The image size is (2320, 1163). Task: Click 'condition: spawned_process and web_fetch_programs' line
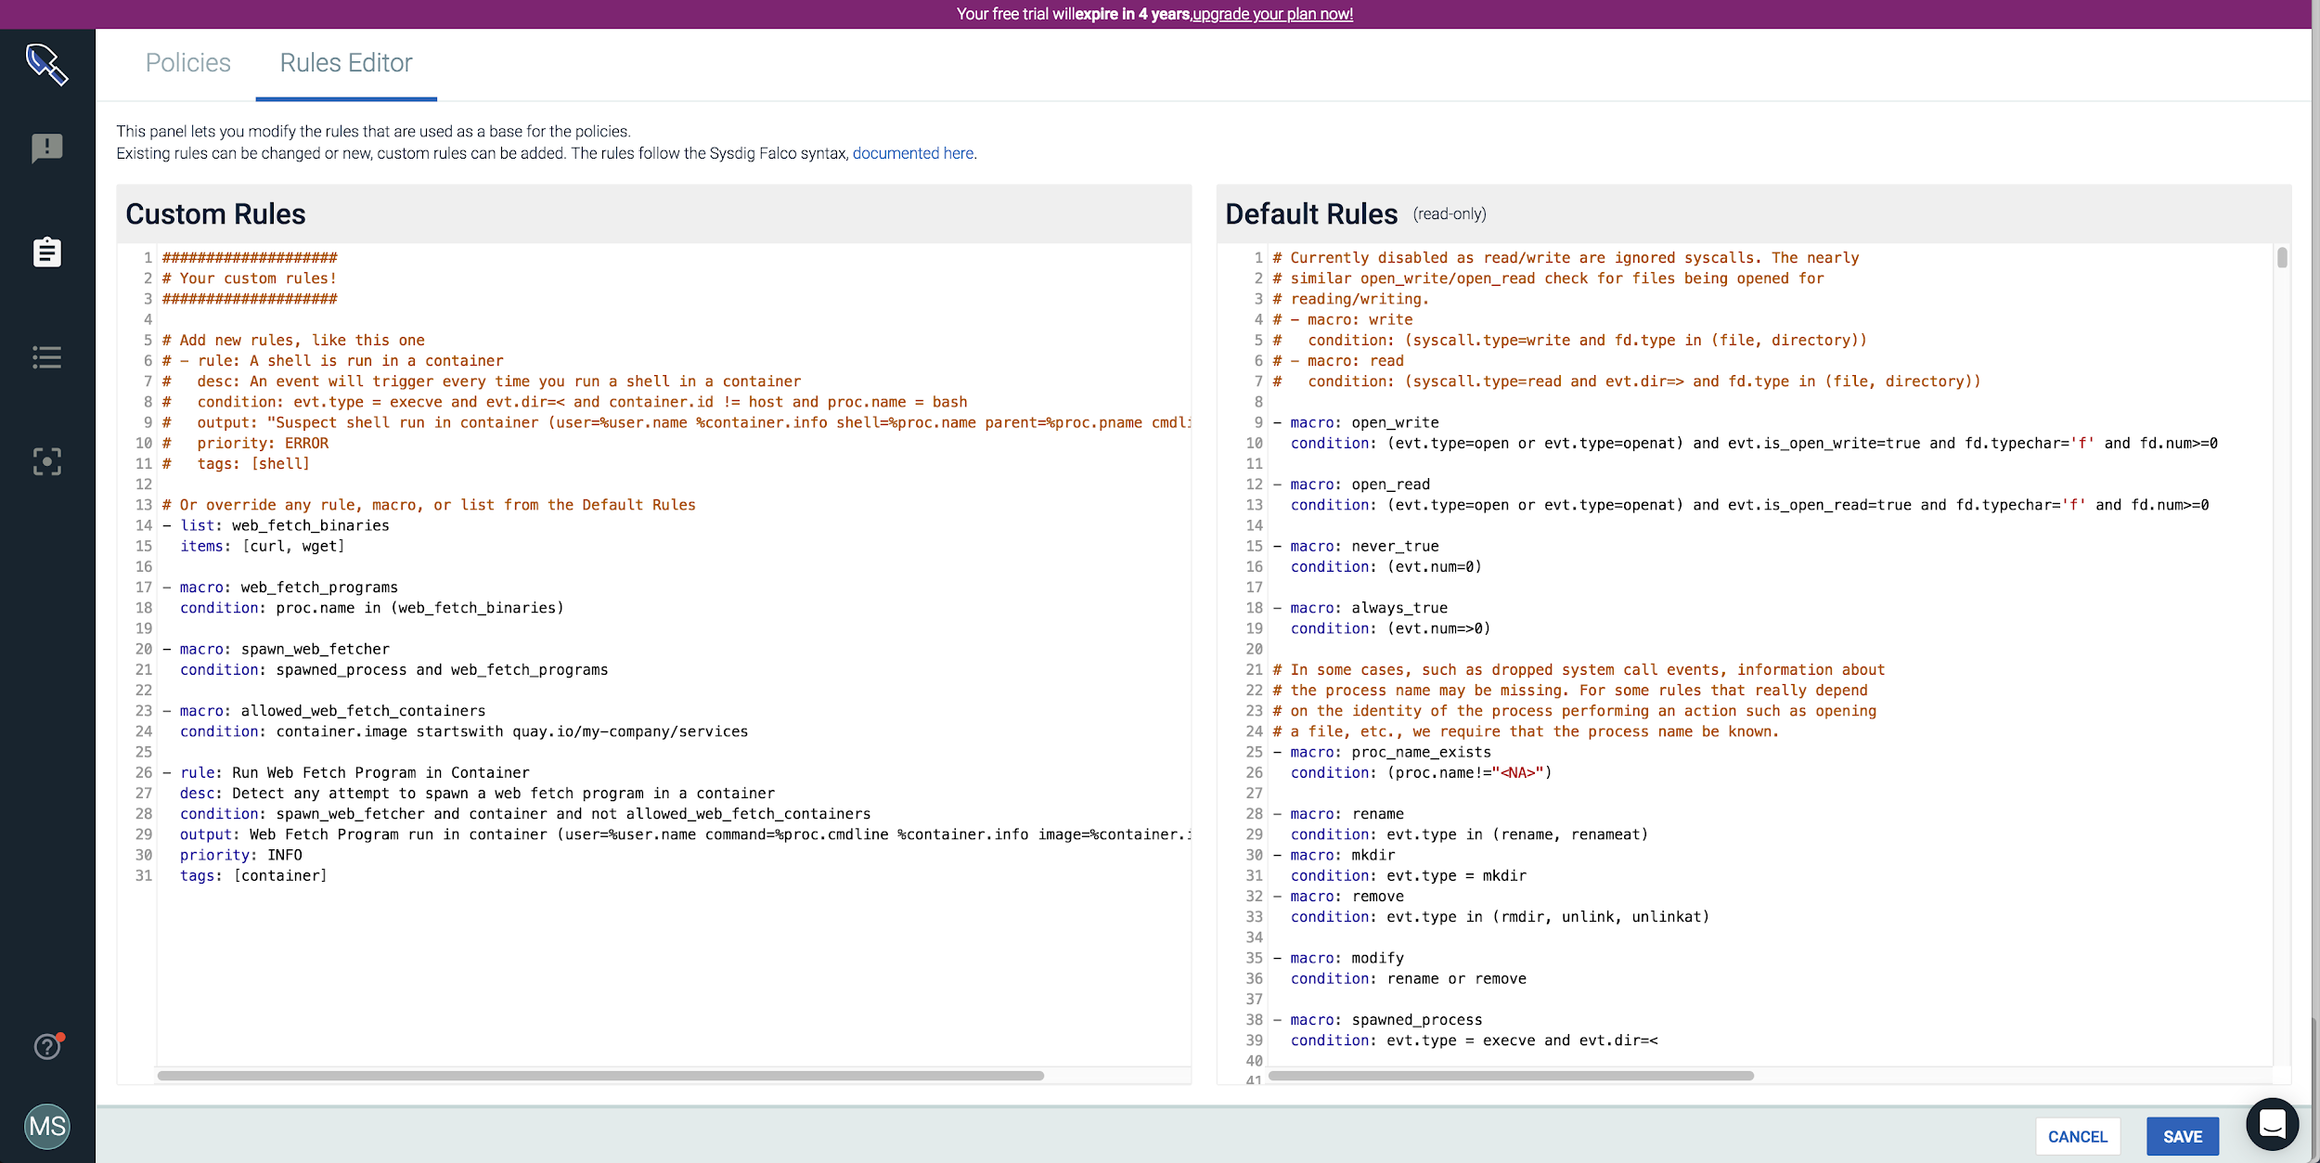point(394,670)
